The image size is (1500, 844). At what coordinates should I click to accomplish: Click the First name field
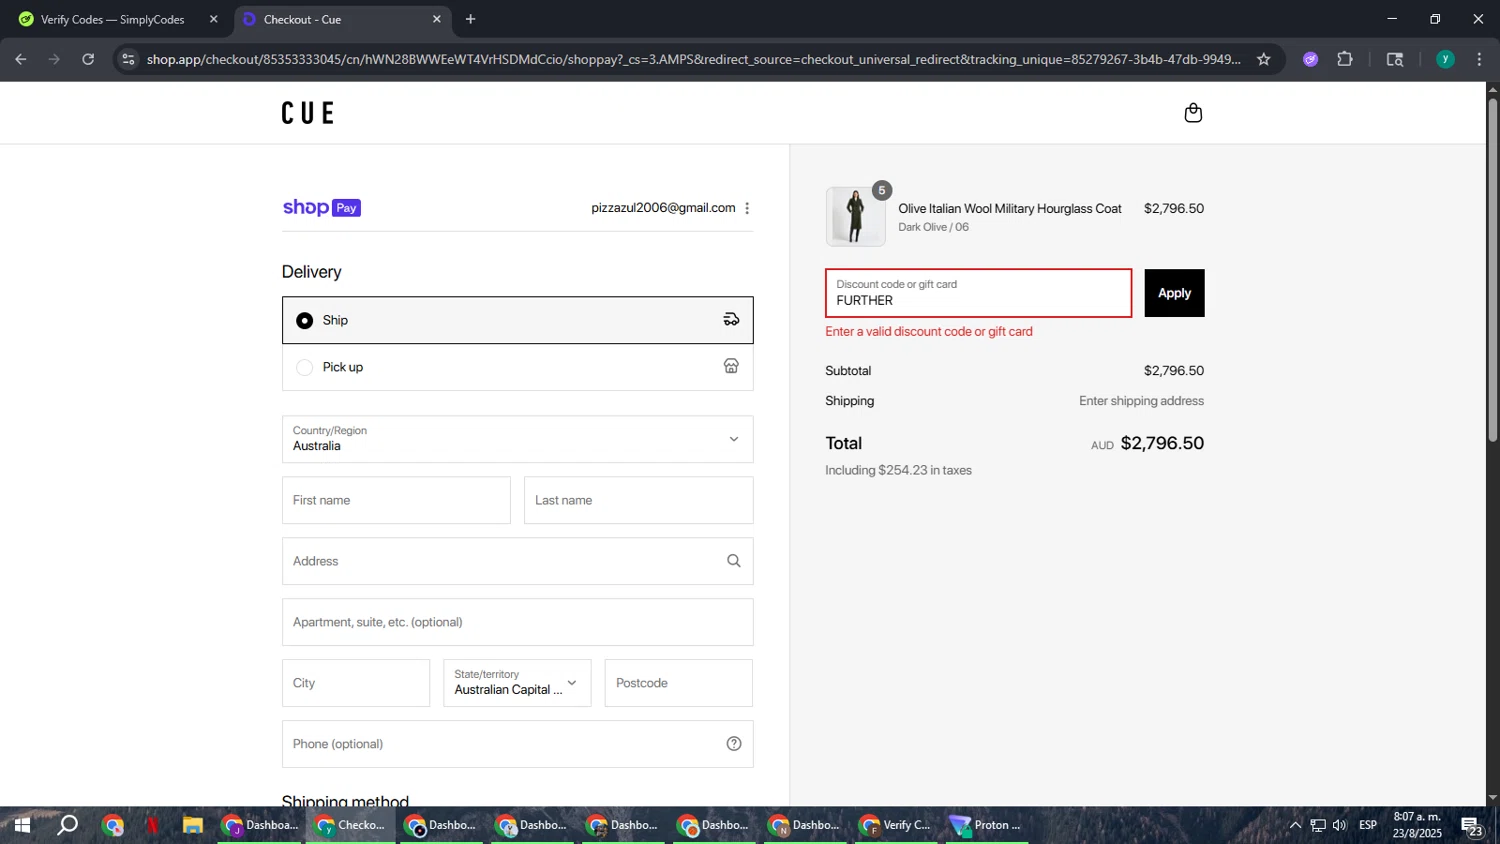396,500
